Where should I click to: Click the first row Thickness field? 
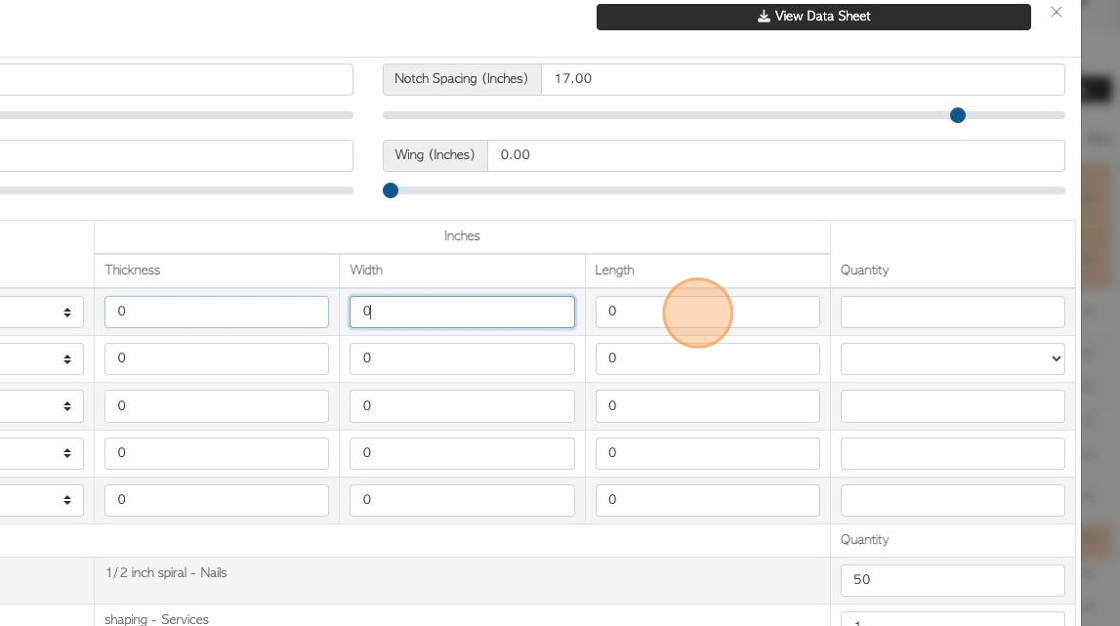[x=216, y=312]
